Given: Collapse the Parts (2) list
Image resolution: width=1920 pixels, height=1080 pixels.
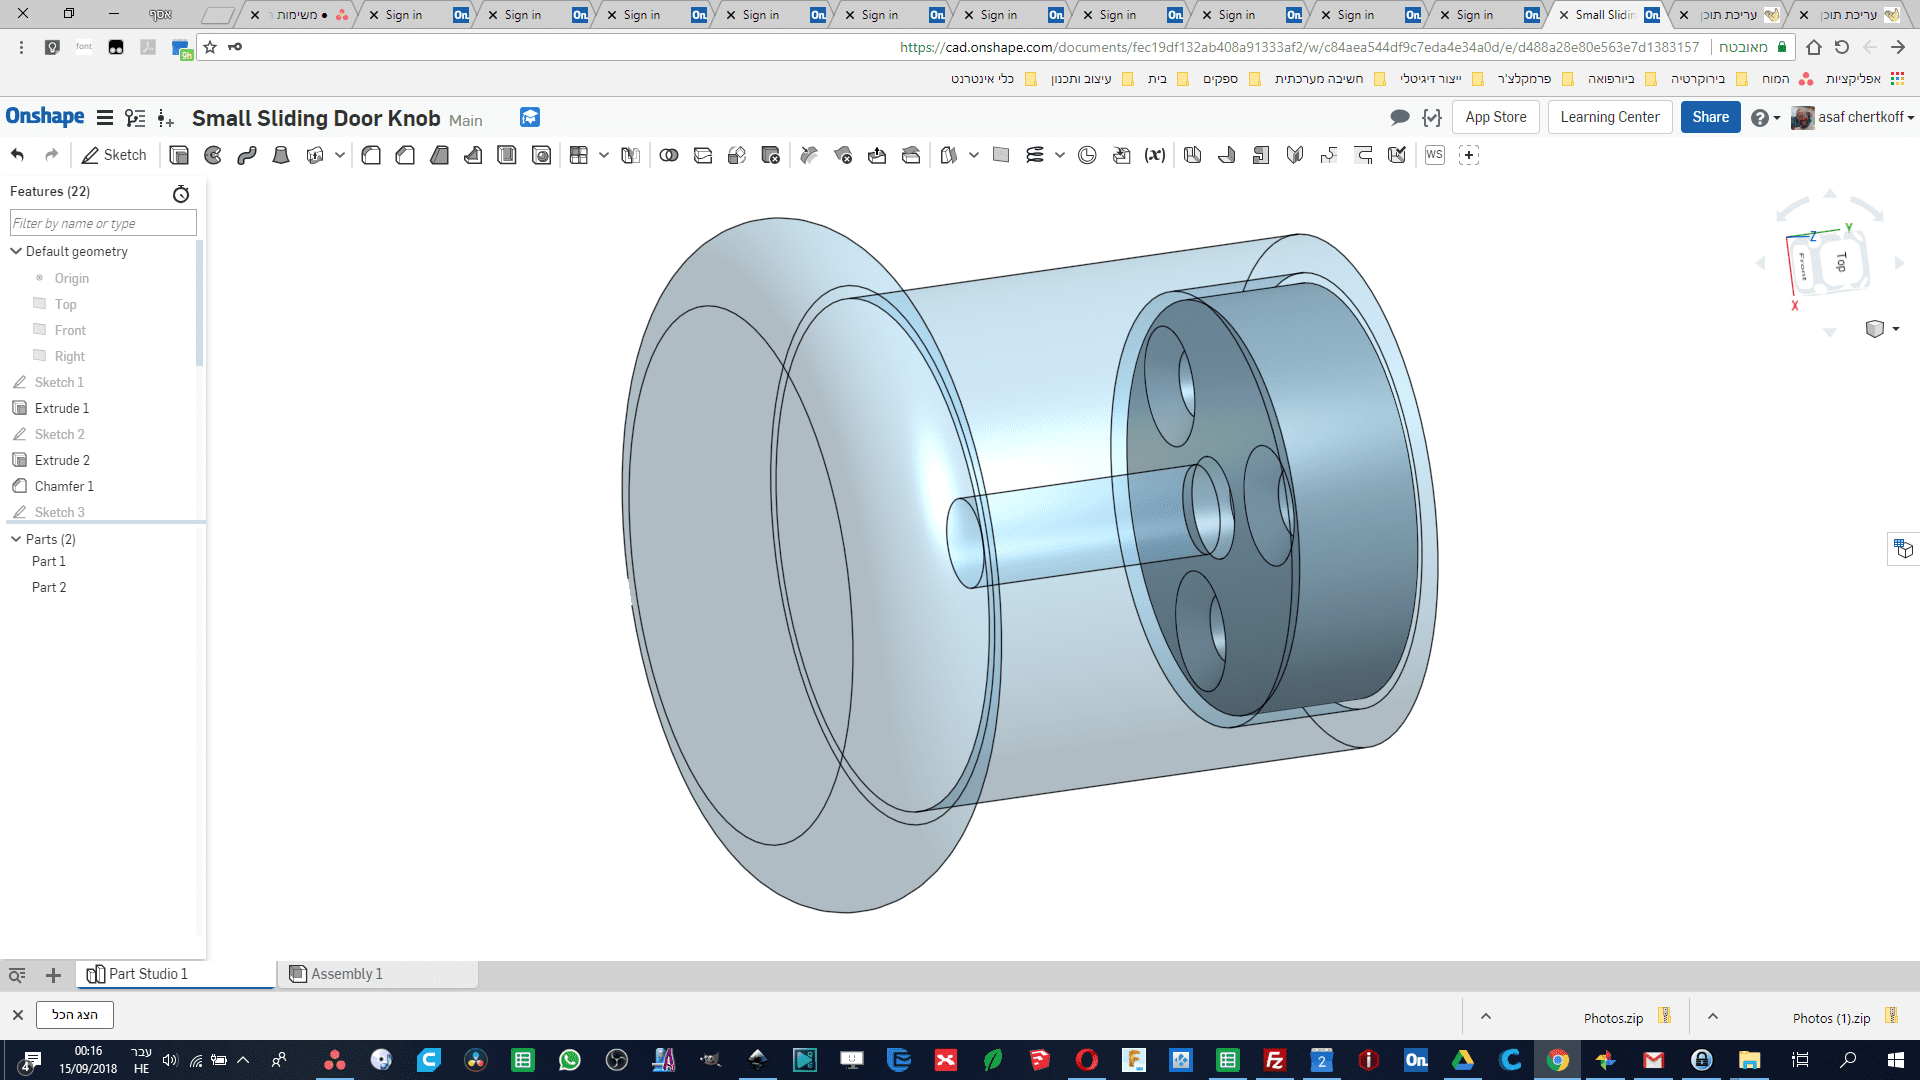Looking at the screenshot, I should pyautogui.click(x=16, y=539).
